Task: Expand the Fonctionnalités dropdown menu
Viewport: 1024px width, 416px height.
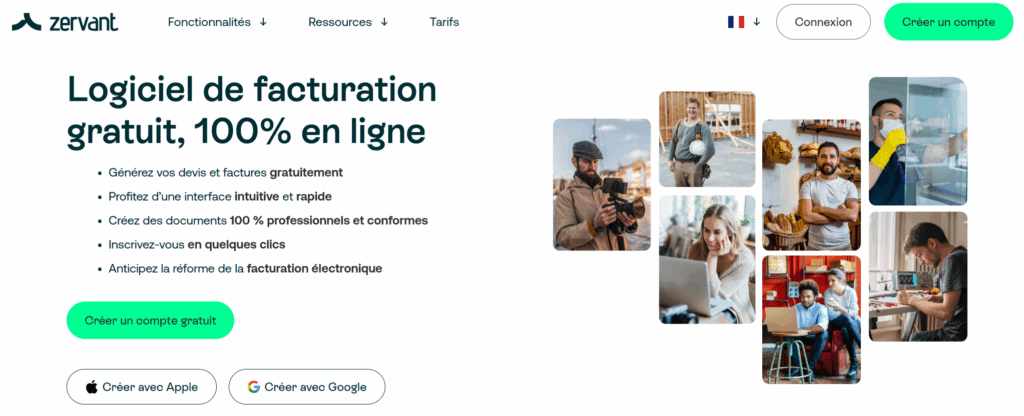Action: point(217,22)
